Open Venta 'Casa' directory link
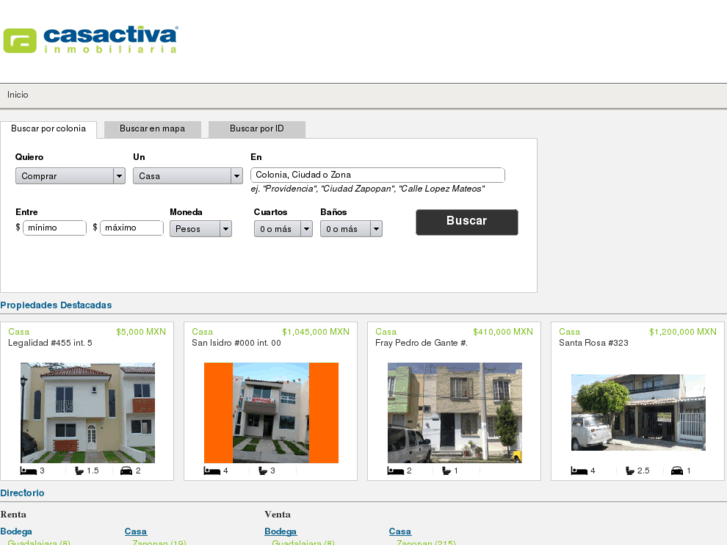 click(400, 532)
